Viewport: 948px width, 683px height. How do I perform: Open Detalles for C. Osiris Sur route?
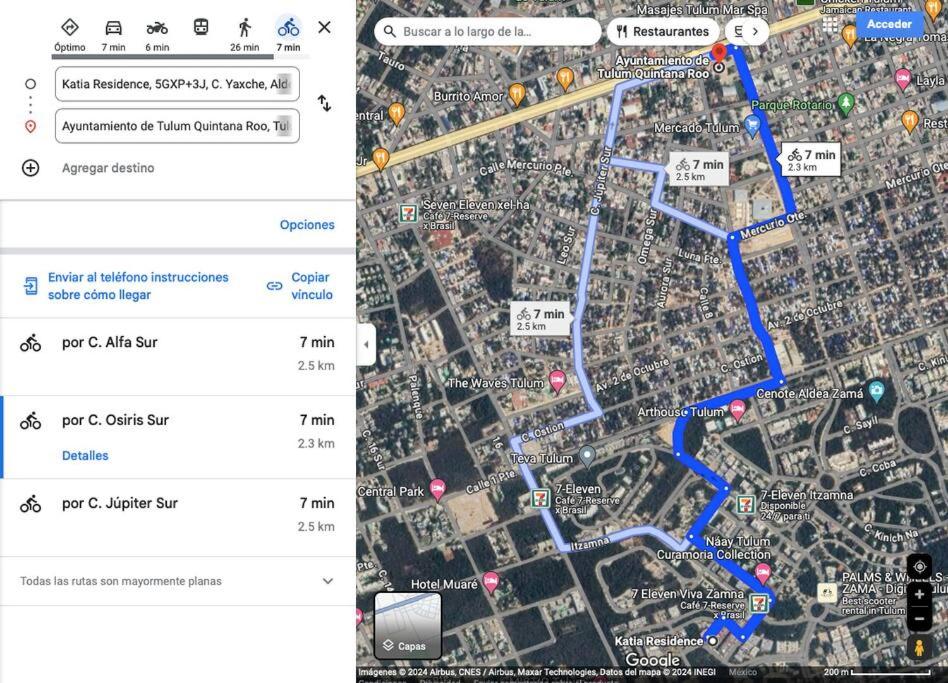click(85, 456)
